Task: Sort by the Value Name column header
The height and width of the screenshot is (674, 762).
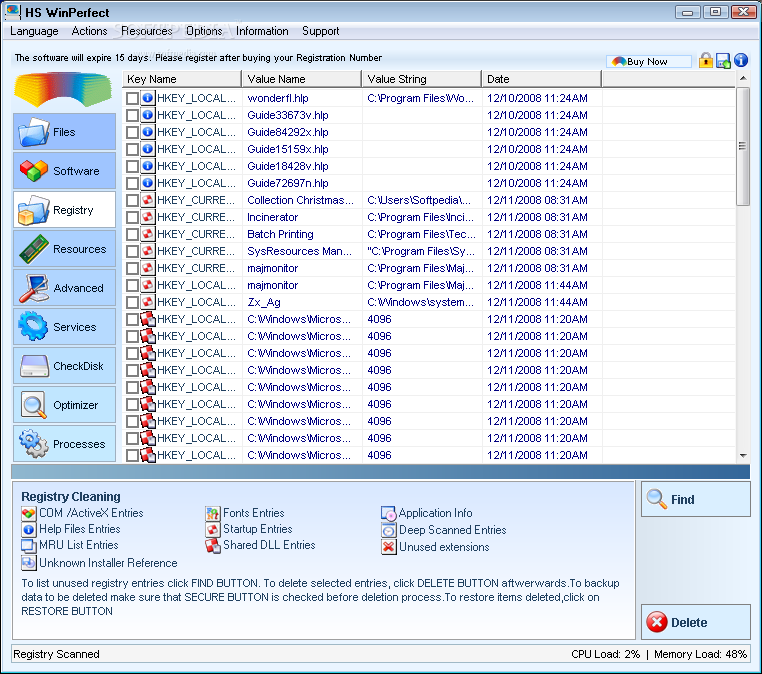Action: click(x=302, y=79)
